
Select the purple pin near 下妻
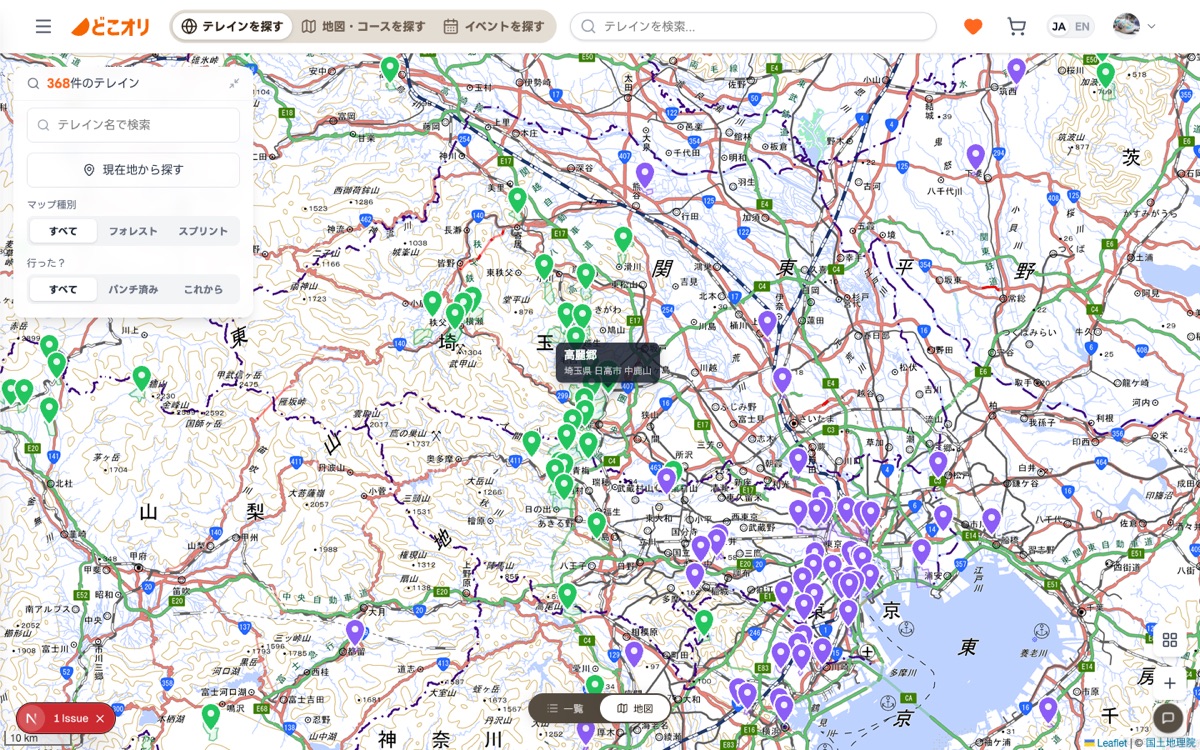pyautogui.click(x=975, y=157)
